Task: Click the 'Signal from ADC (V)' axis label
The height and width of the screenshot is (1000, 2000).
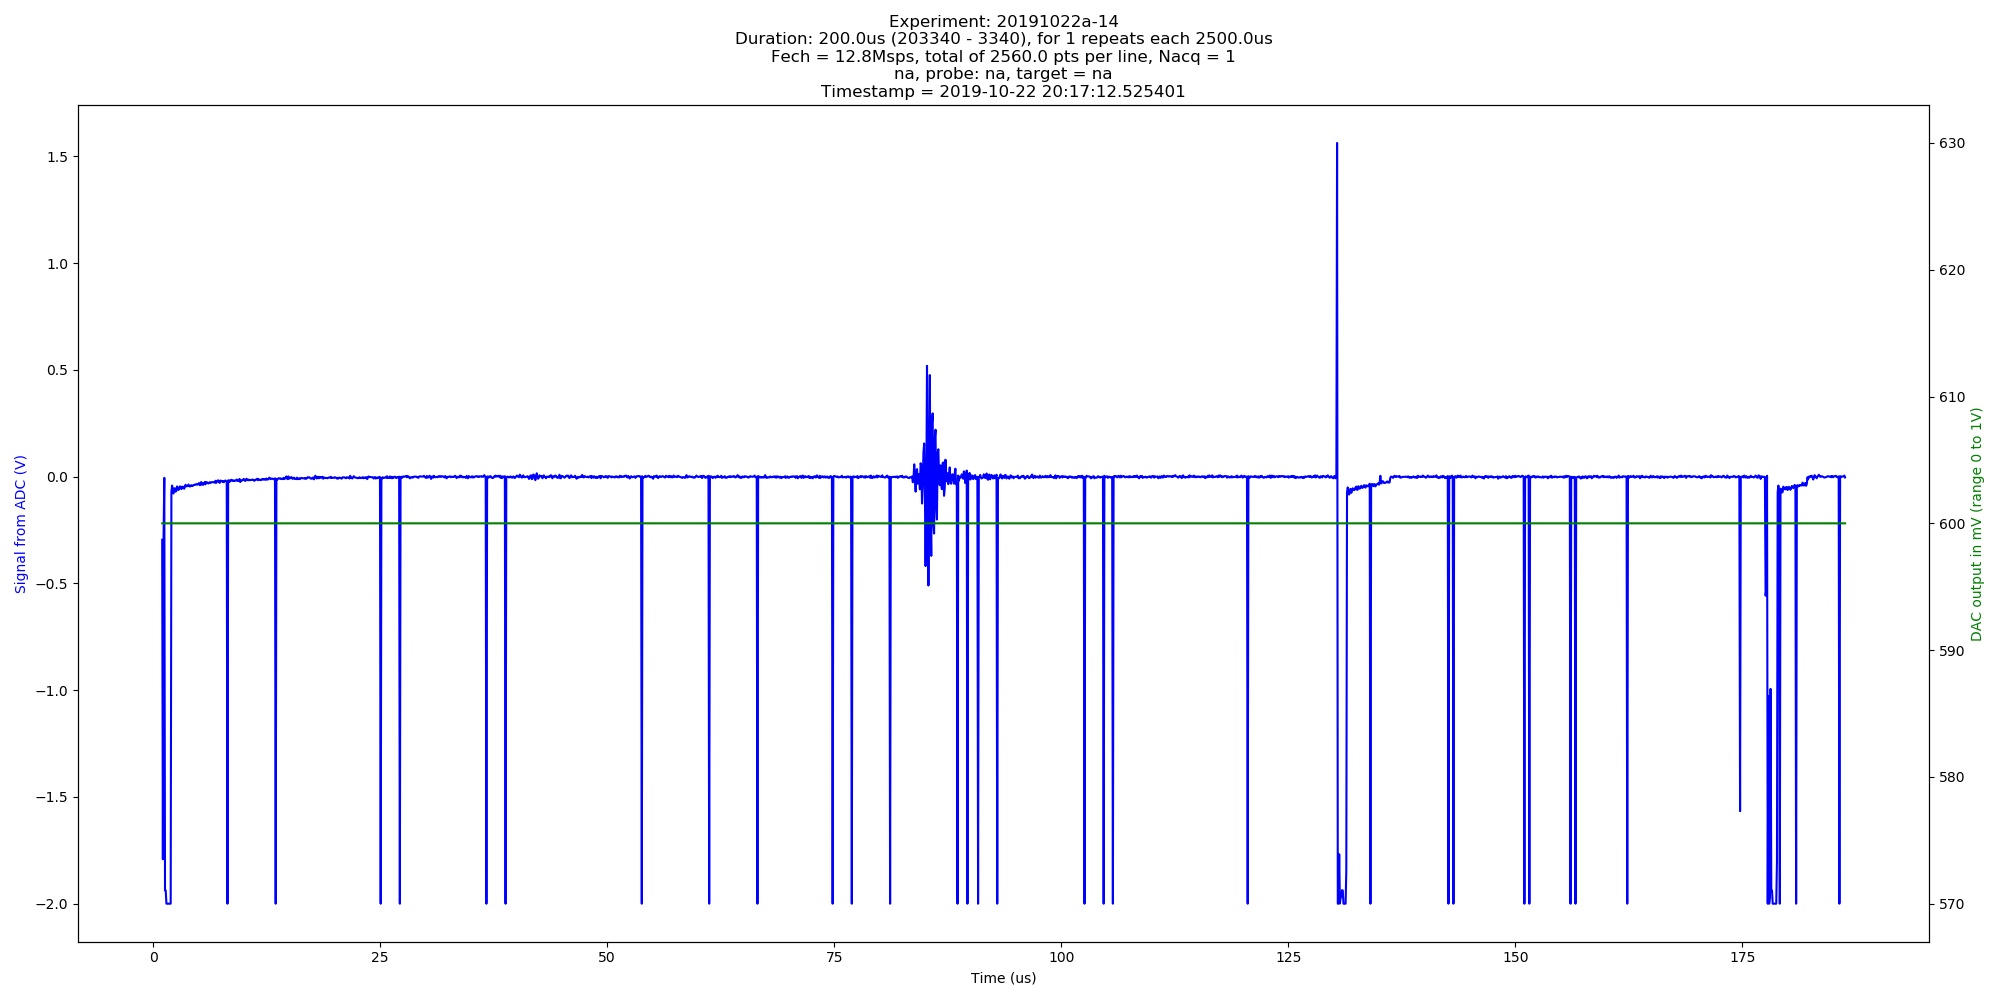Action: [20, 524]
